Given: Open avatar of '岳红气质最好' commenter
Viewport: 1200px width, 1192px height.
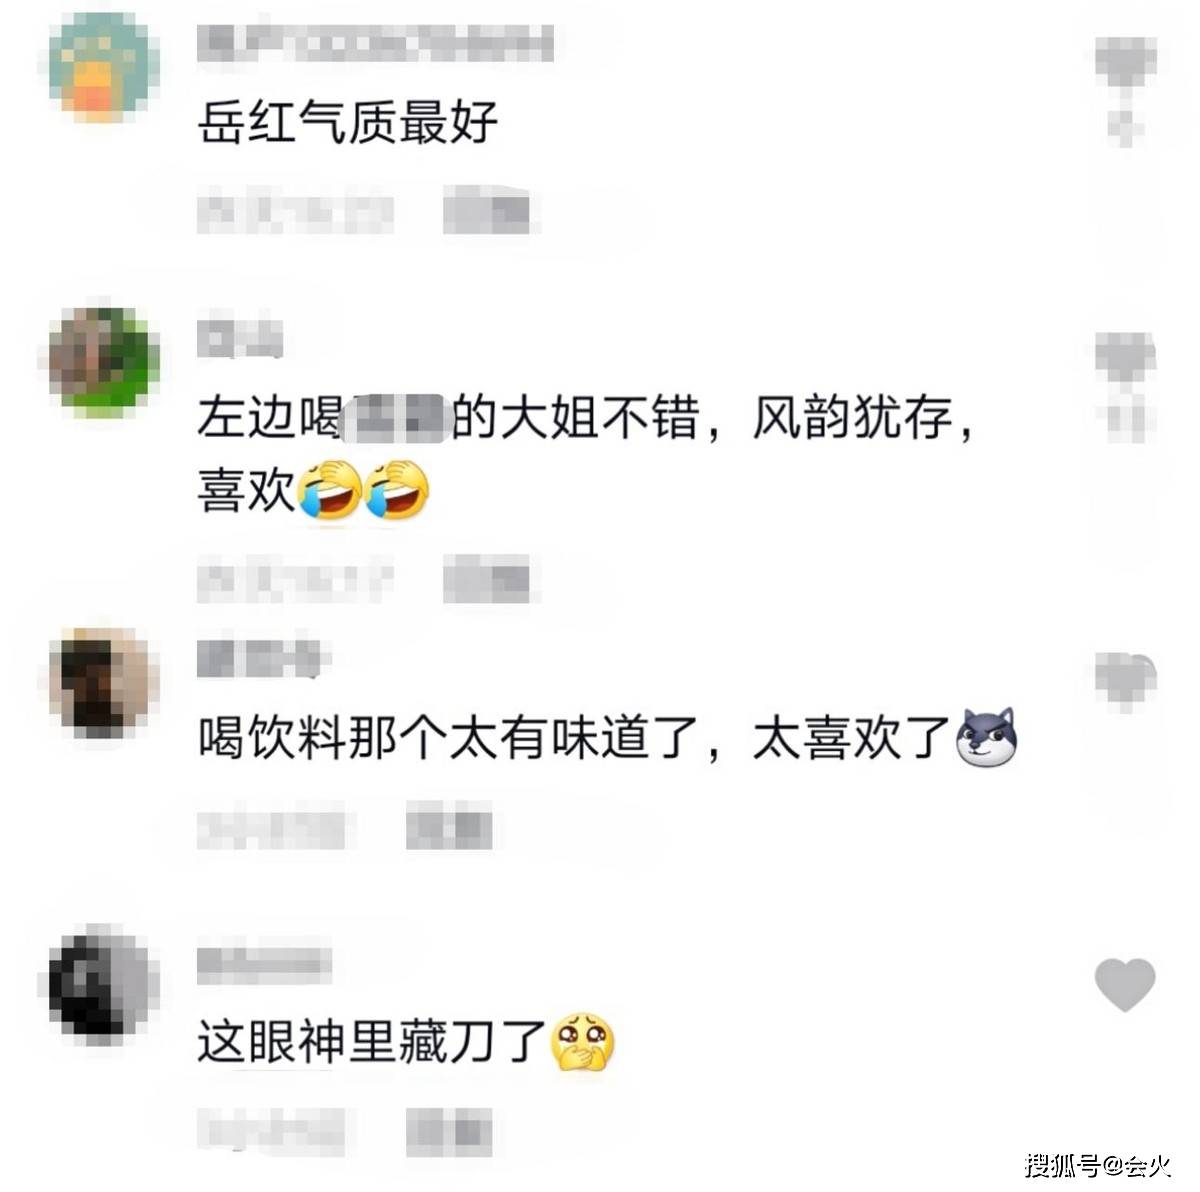Looking at the screenshot, I should click(x=104, y=67).
